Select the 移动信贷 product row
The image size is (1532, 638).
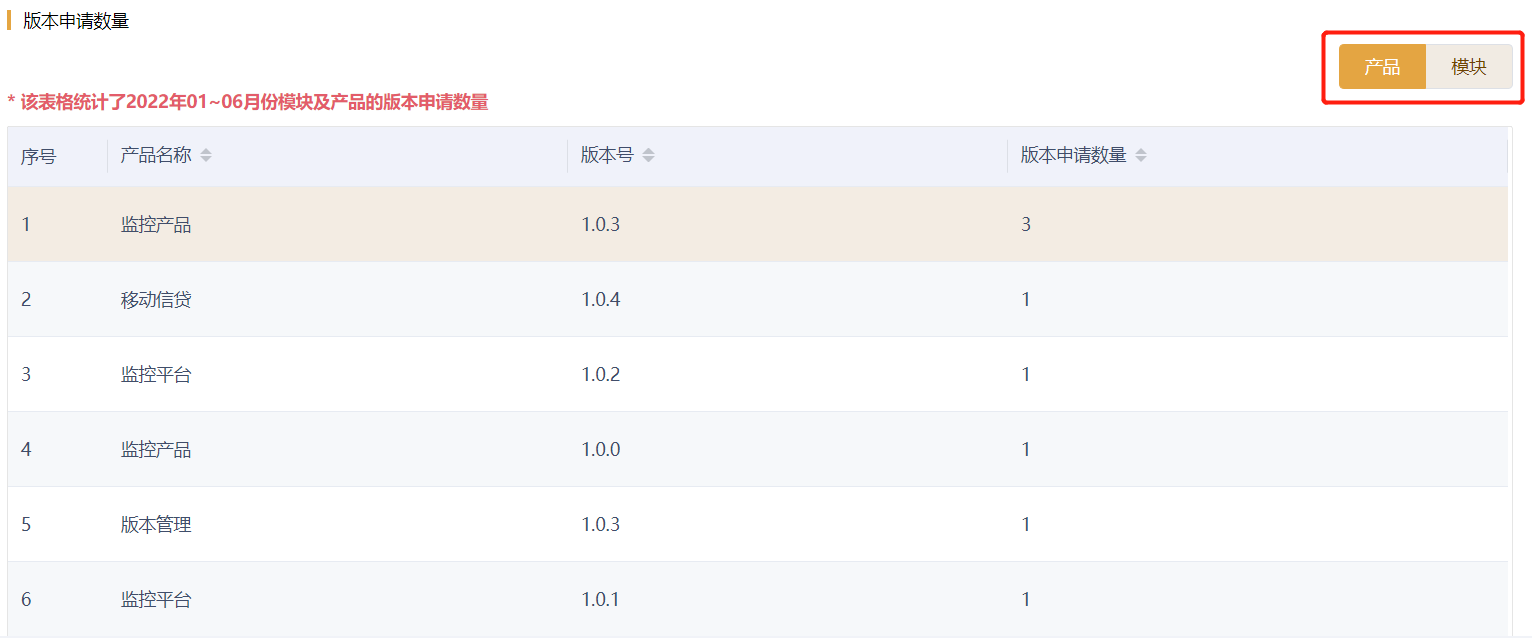pyautogui.click(x=156, y=300)
